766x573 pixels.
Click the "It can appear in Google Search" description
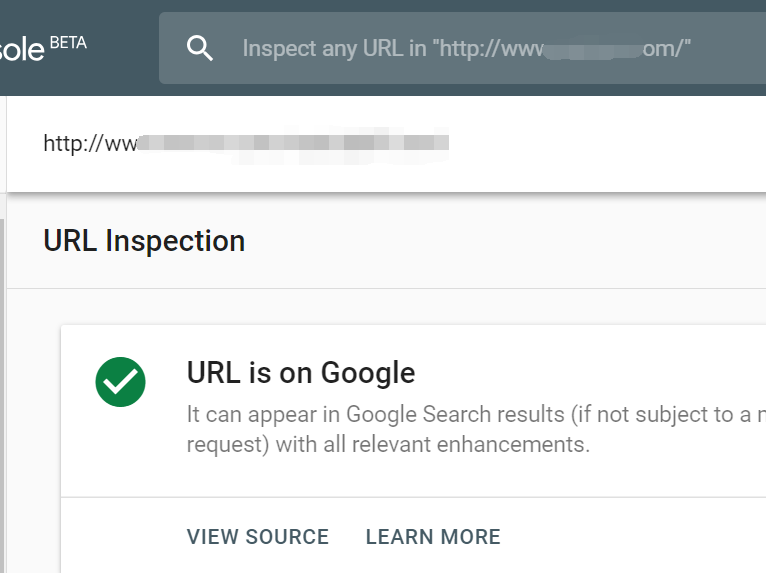pyautogui.click(x=470, y=414)
